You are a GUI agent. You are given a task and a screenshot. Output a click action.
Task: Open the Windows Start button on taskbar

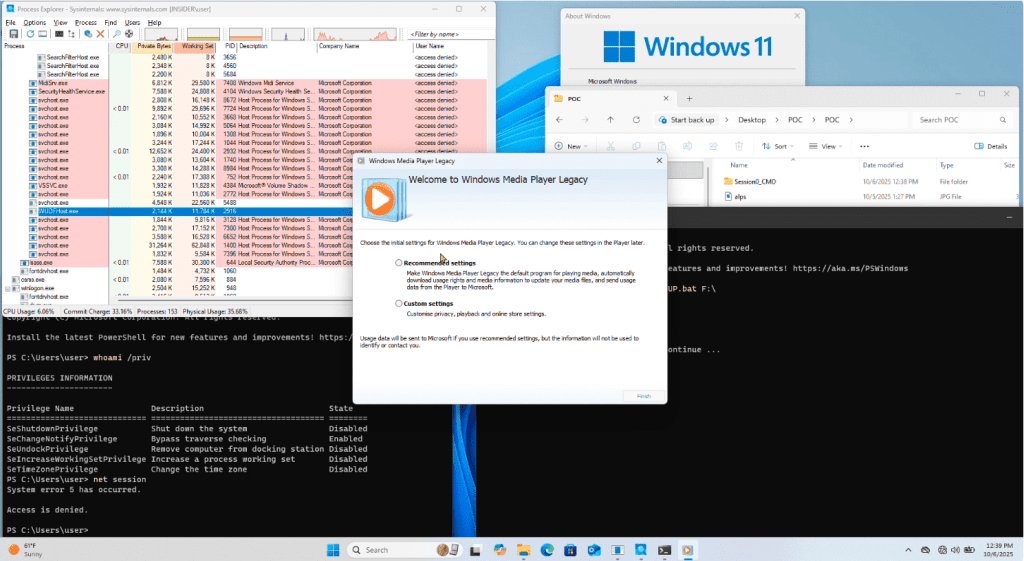[x=333, y=550]
